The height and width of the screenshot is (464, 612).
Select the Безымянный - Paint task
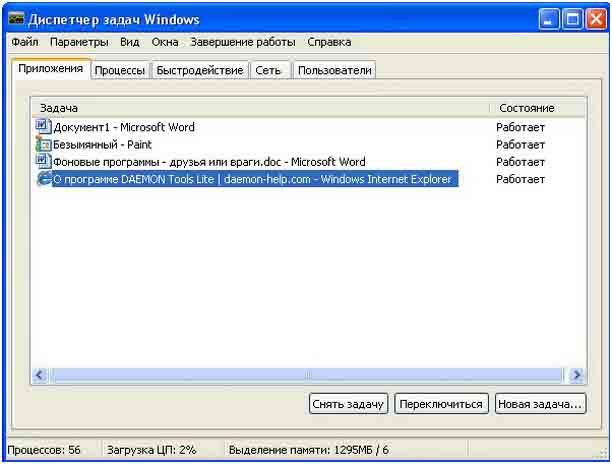click(102, 144)
